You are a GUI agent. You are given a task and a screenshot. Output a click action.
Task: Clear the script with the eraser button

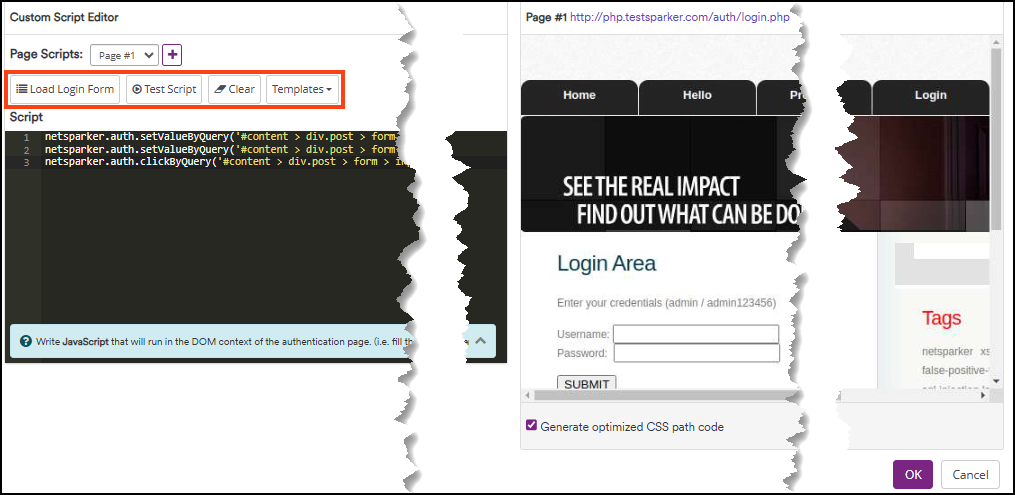(235, 89)
